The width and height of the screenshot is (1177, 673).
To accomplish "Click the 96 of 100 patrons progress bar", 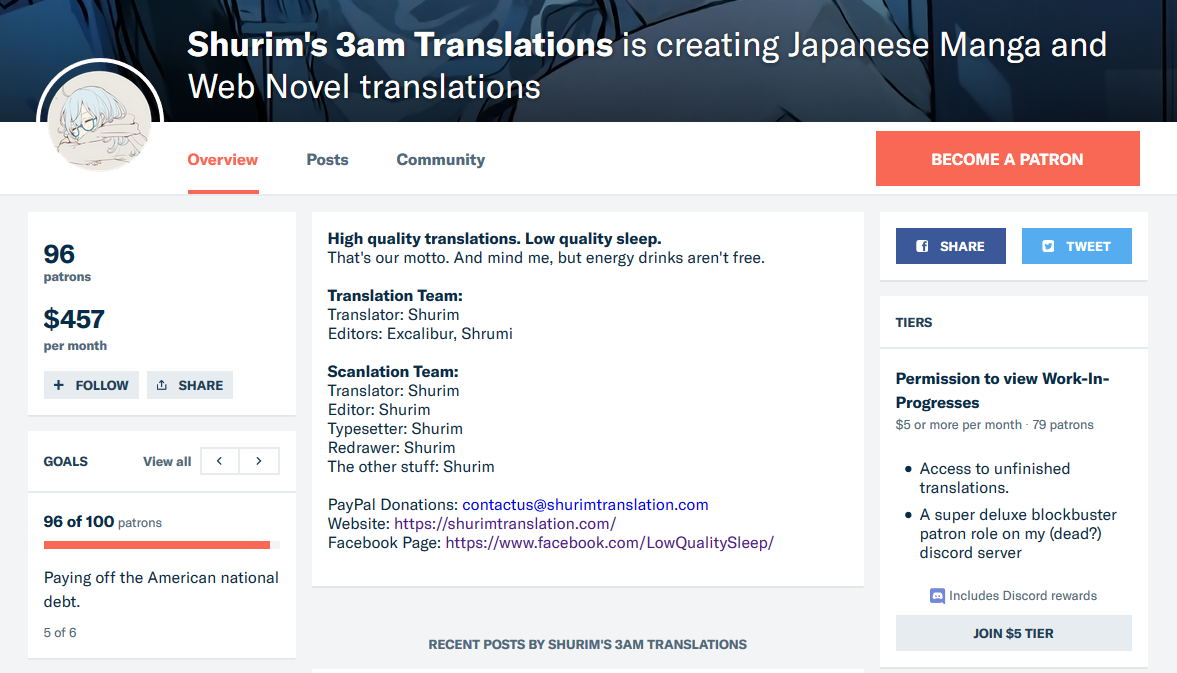I will (161, 545).
